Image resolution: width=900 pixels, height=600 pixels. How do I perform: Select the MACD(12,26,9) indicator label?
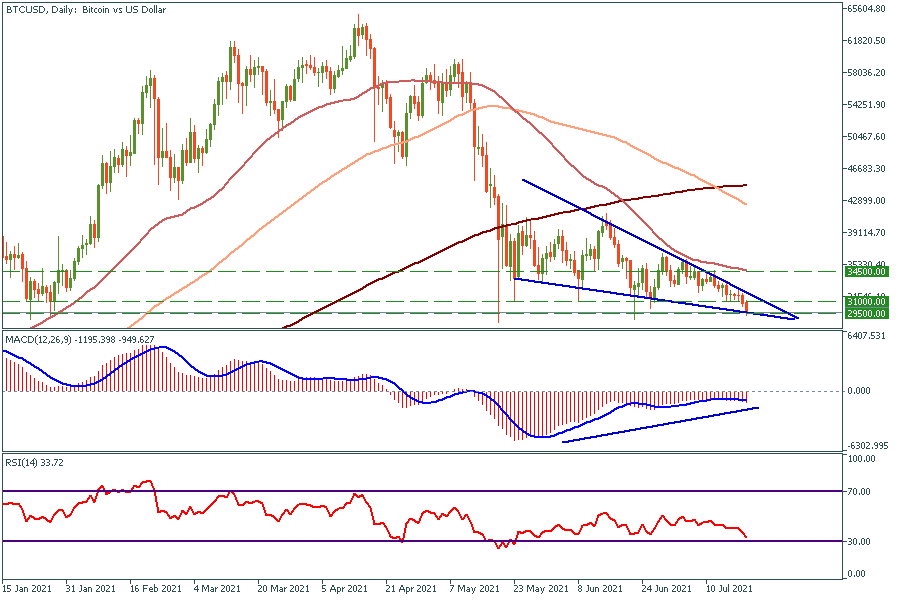click(80, 340)
